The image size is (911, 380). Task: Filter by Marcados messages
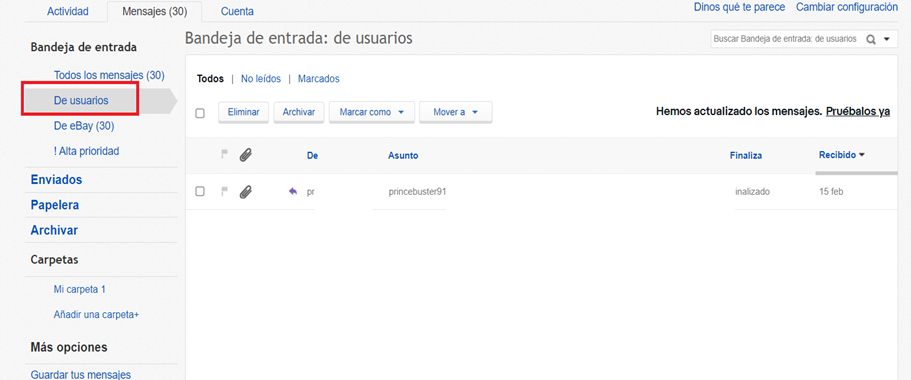tap(319, 78)
